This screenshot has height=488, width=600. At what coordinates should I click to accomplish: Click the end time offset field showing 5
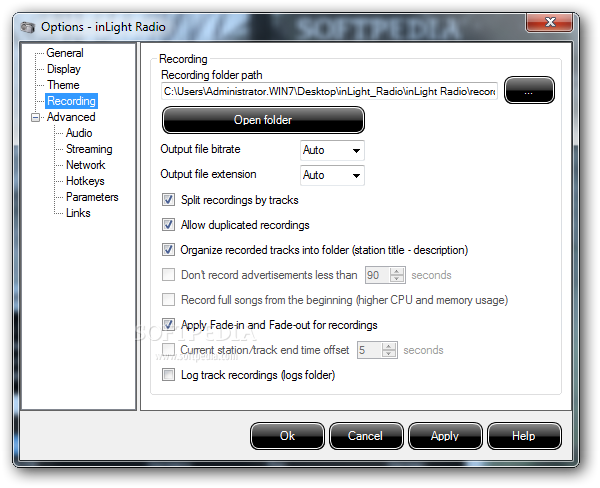pyautogui.click(x=370, y=350)
